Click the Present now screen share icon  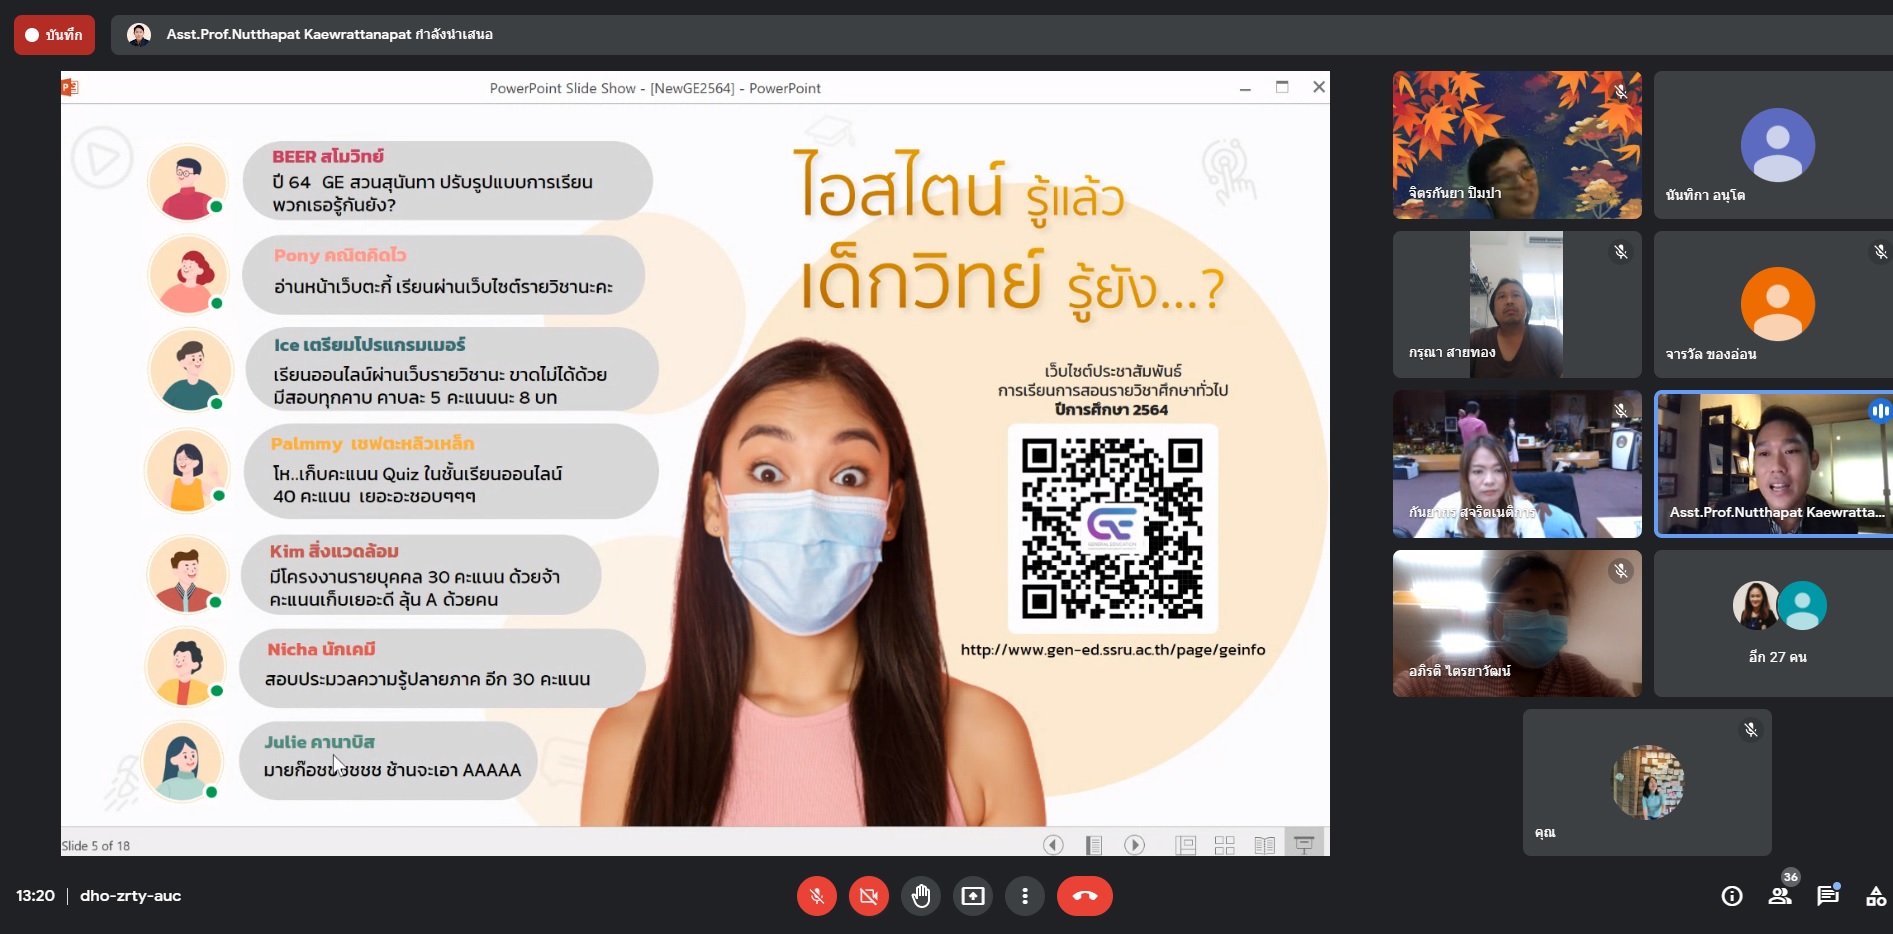coord(972,896)
